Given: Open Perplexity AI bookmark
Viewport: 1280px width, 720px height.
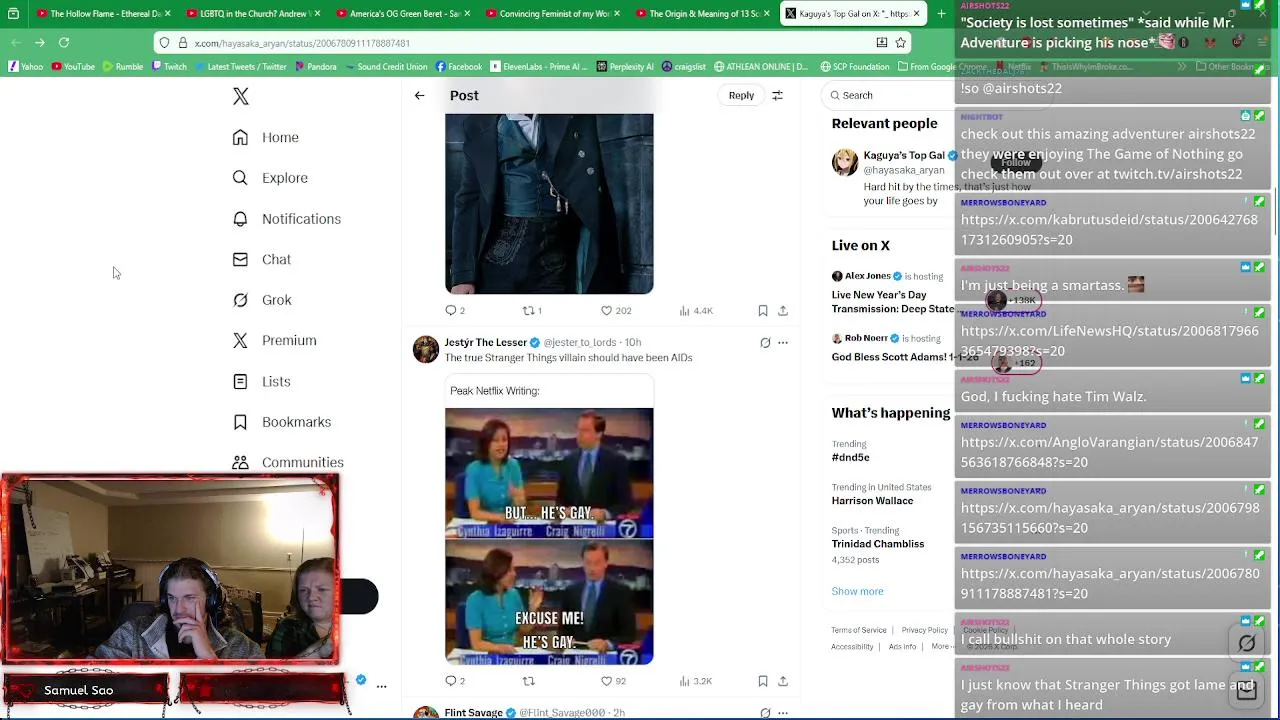Looking at the screenshot, I should click(x=625, y=67).
